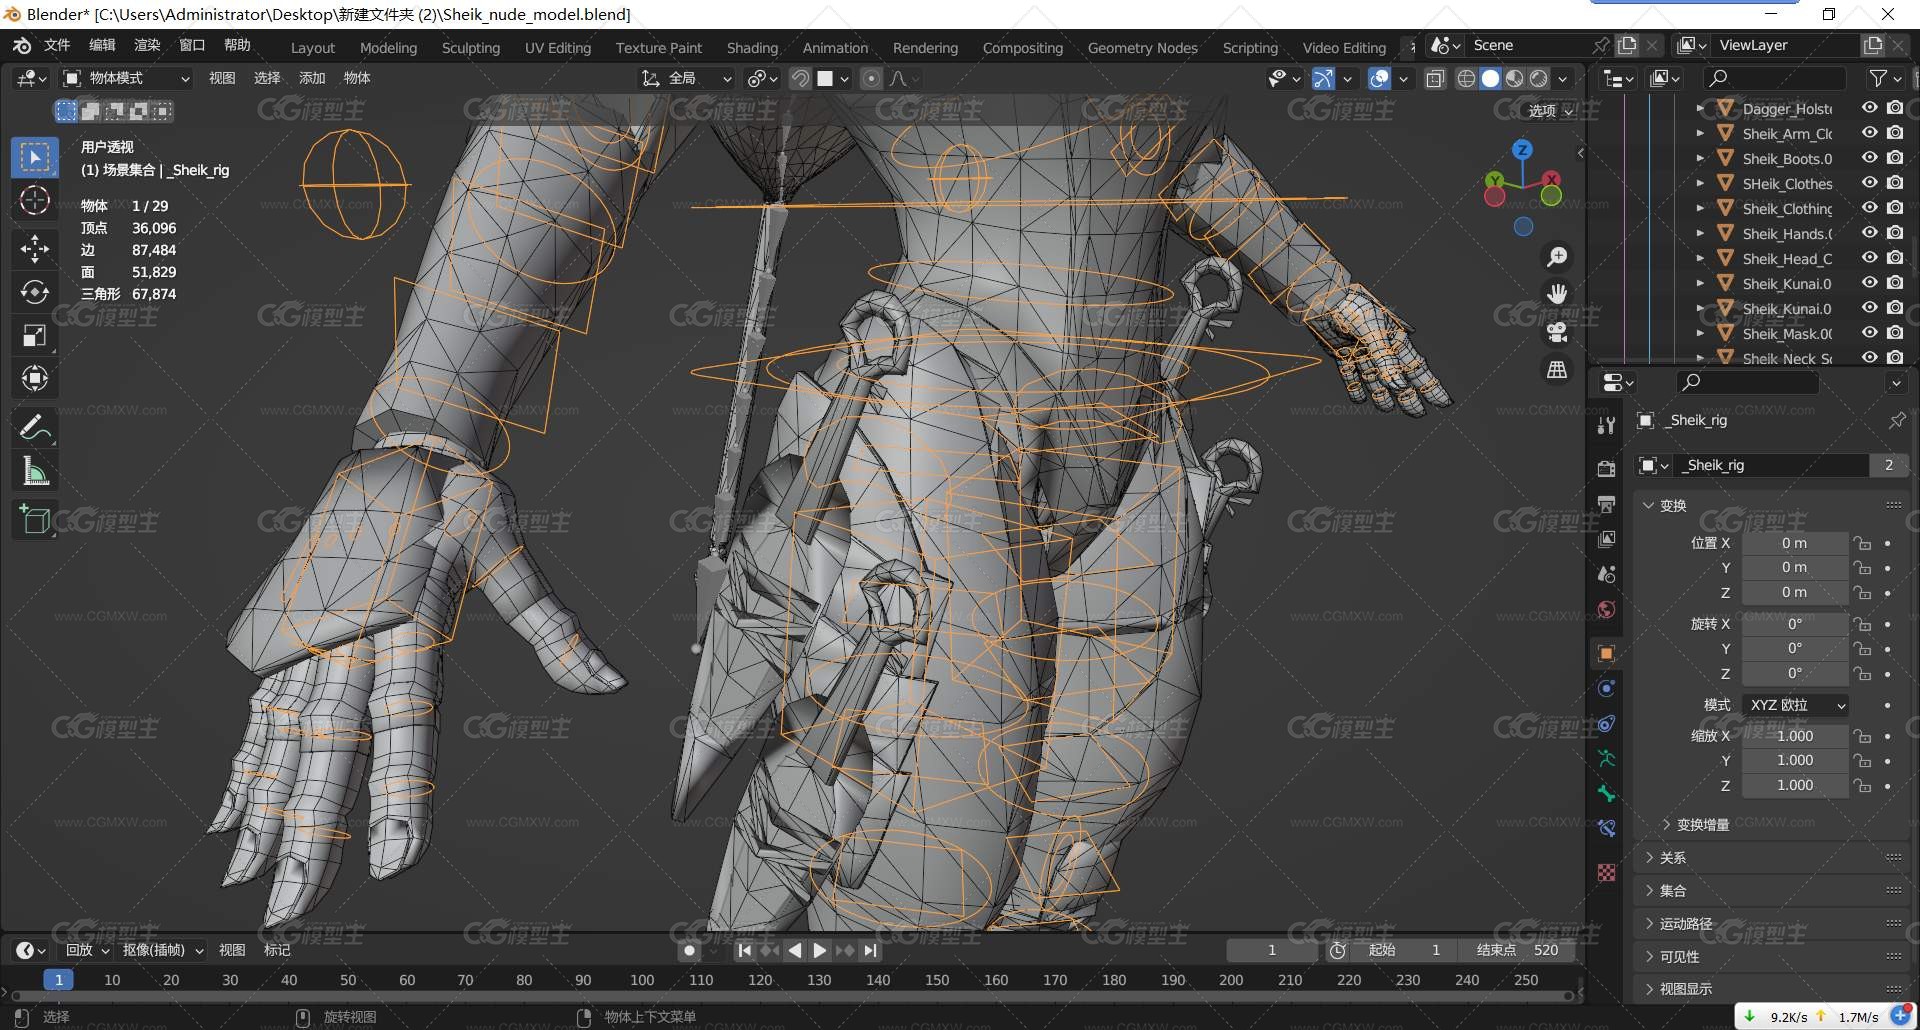Disable rendering for Sheik_Hands camera icon
Image resolution: width=1920 pixels, height=1030 pixels.
pyautogui.click(x=1895, y=233)
